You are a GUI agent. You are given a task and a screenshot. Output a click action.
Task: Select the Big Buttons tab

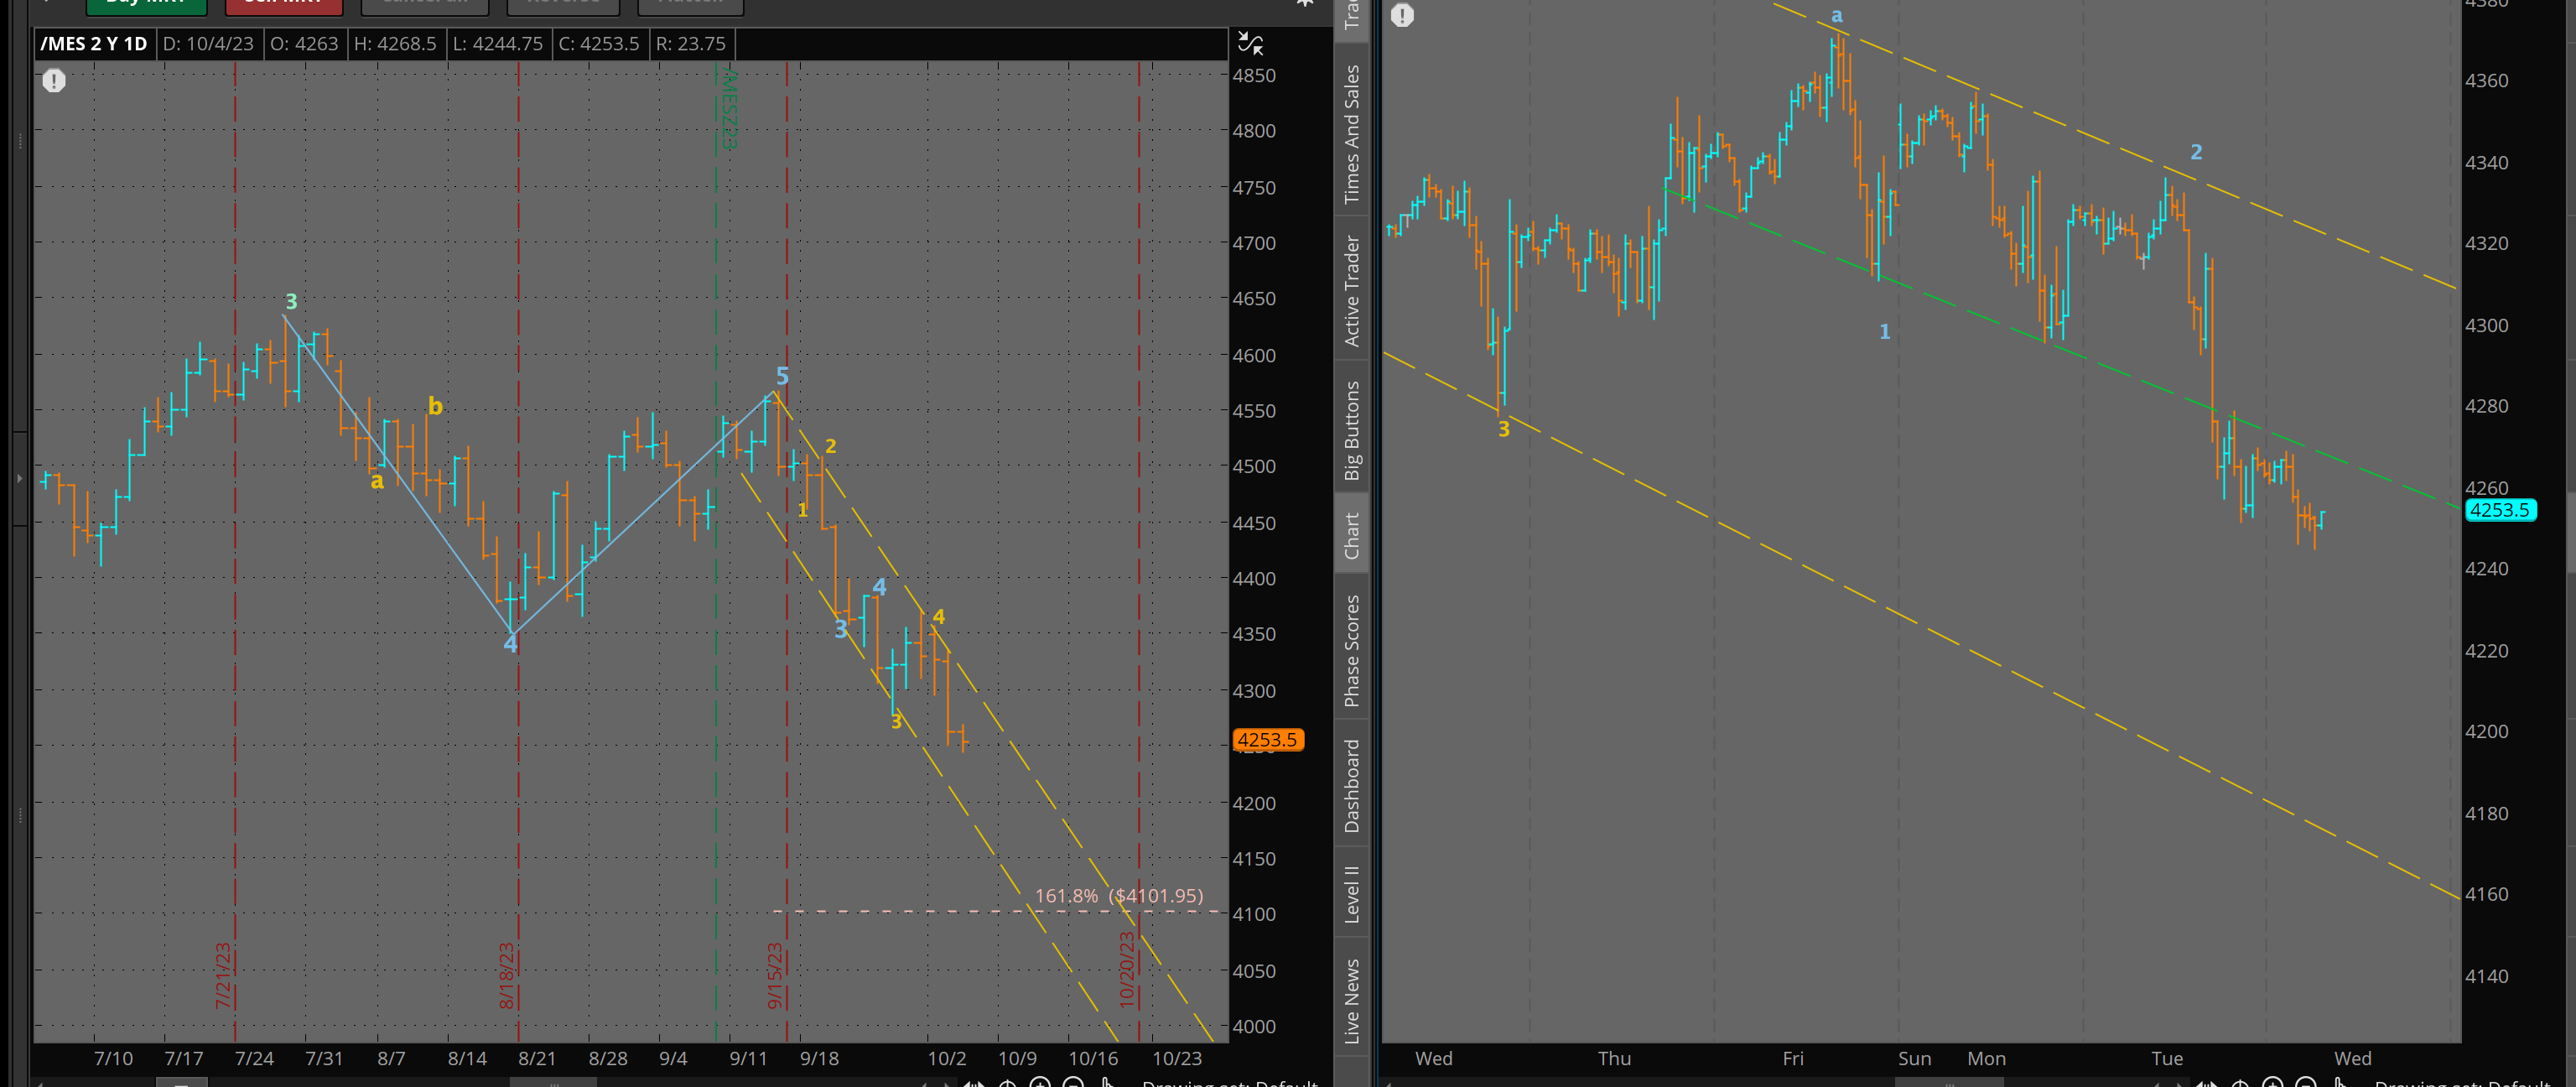pos(1351,430)
